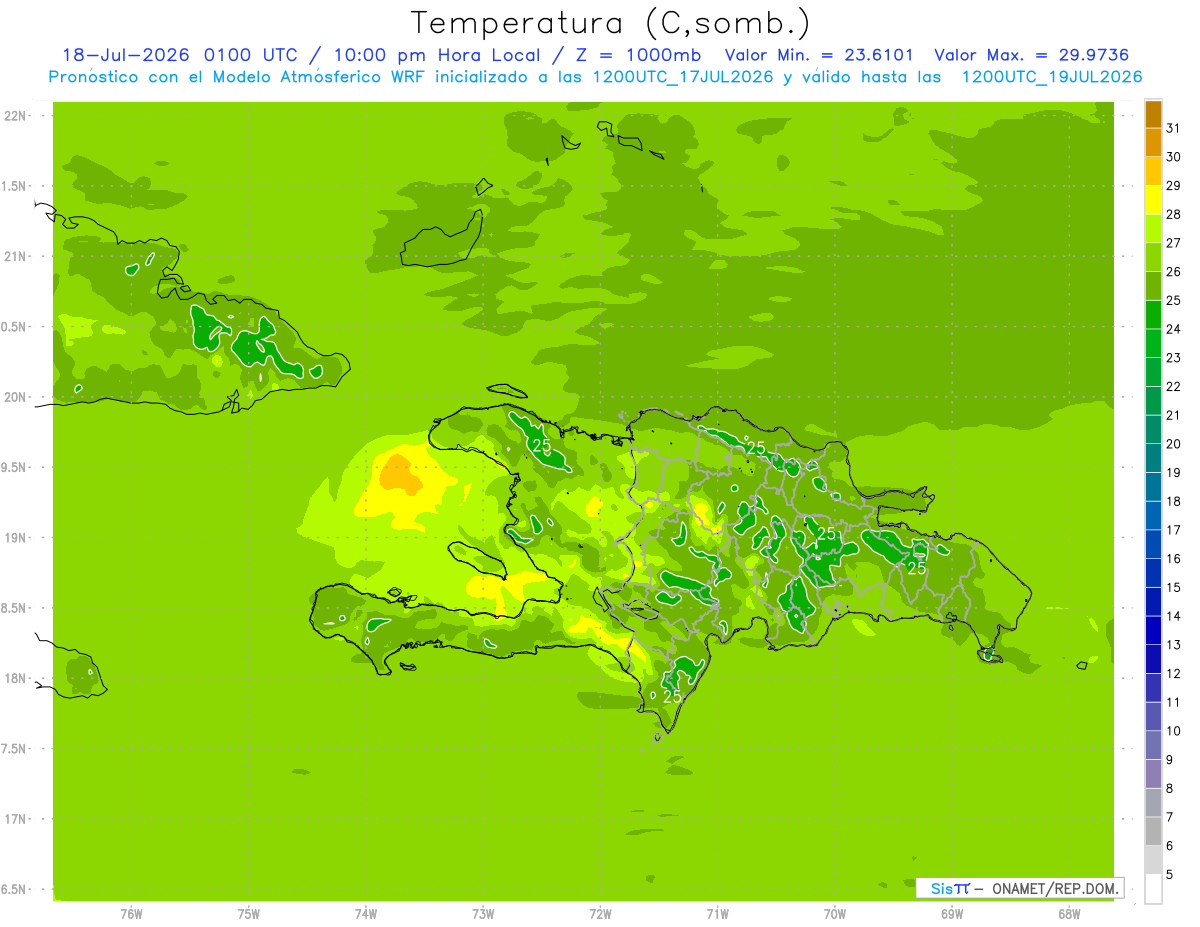1200x927 pixels.
Task: Select the purple swatch between 8 and 9
Action: click(x=1153, y=774)
